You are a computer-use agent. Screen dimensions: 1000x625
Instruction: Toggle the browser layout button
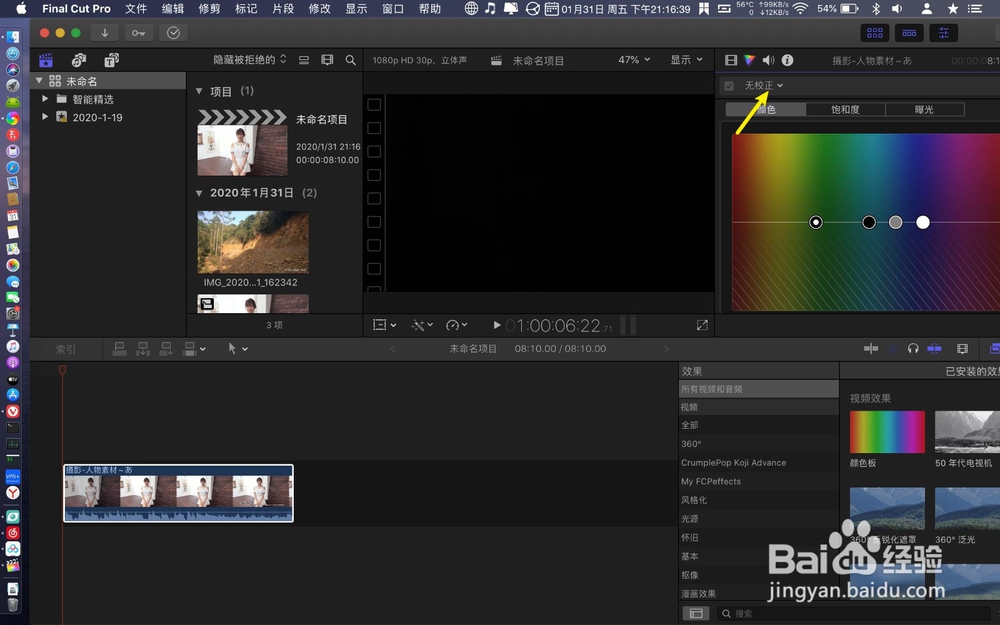[875, 33]
